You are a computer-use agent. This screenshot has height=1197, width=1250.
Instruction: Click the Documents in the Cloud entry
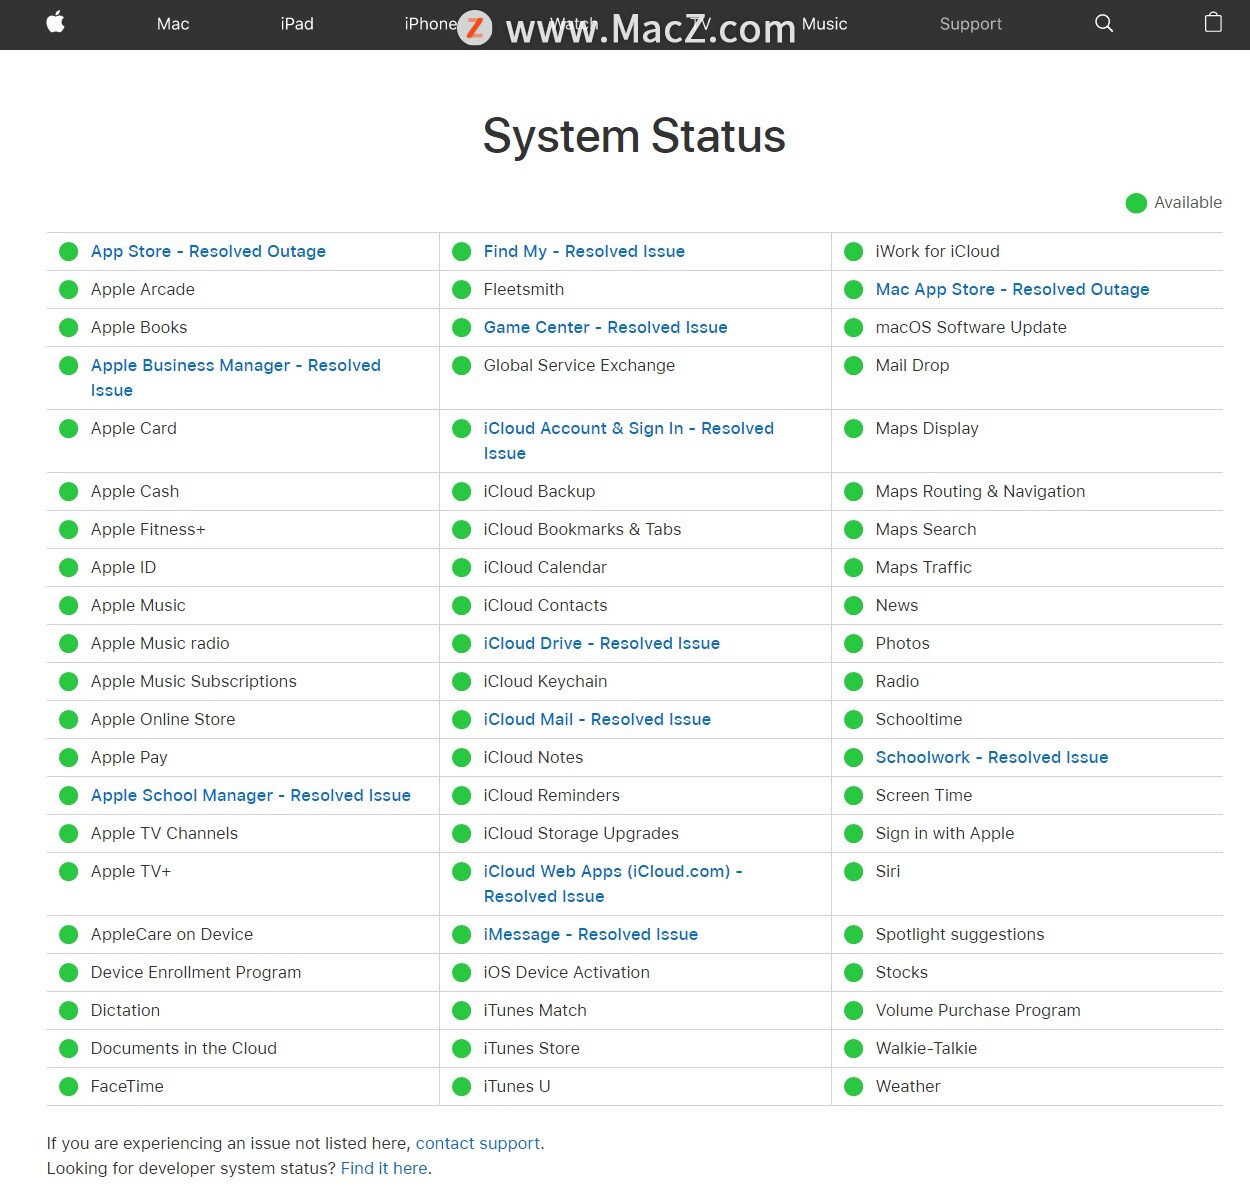pos(183,1049)
